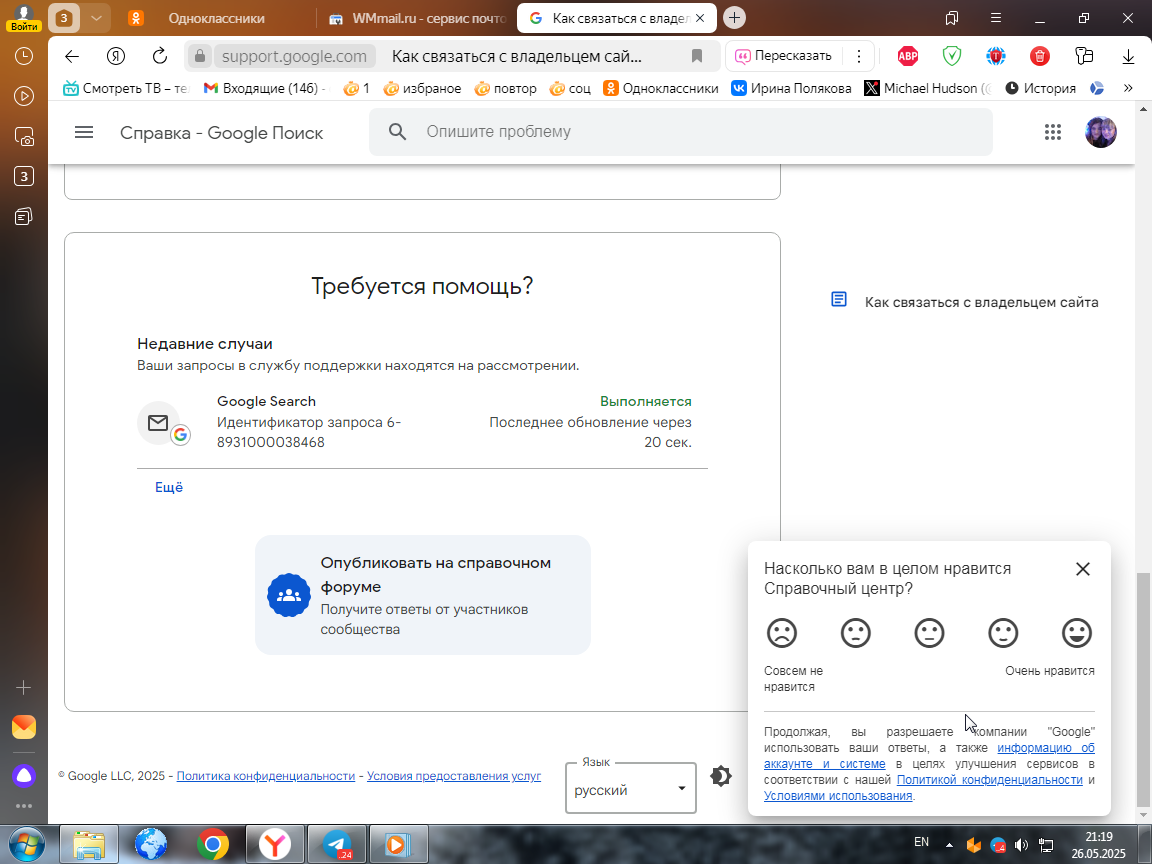Expand the tab group dropdown chevron
Screen dimensions: 1152x864
(96, 18)
